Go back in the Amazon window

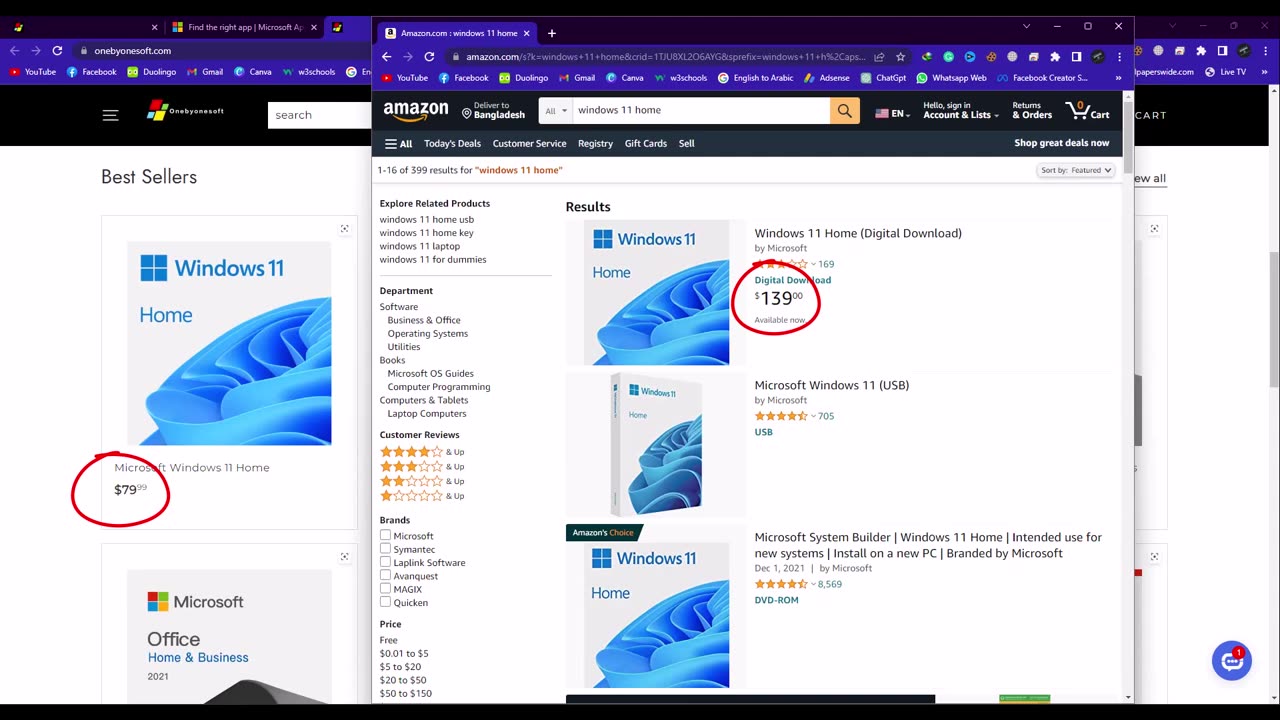click(387, 57)
